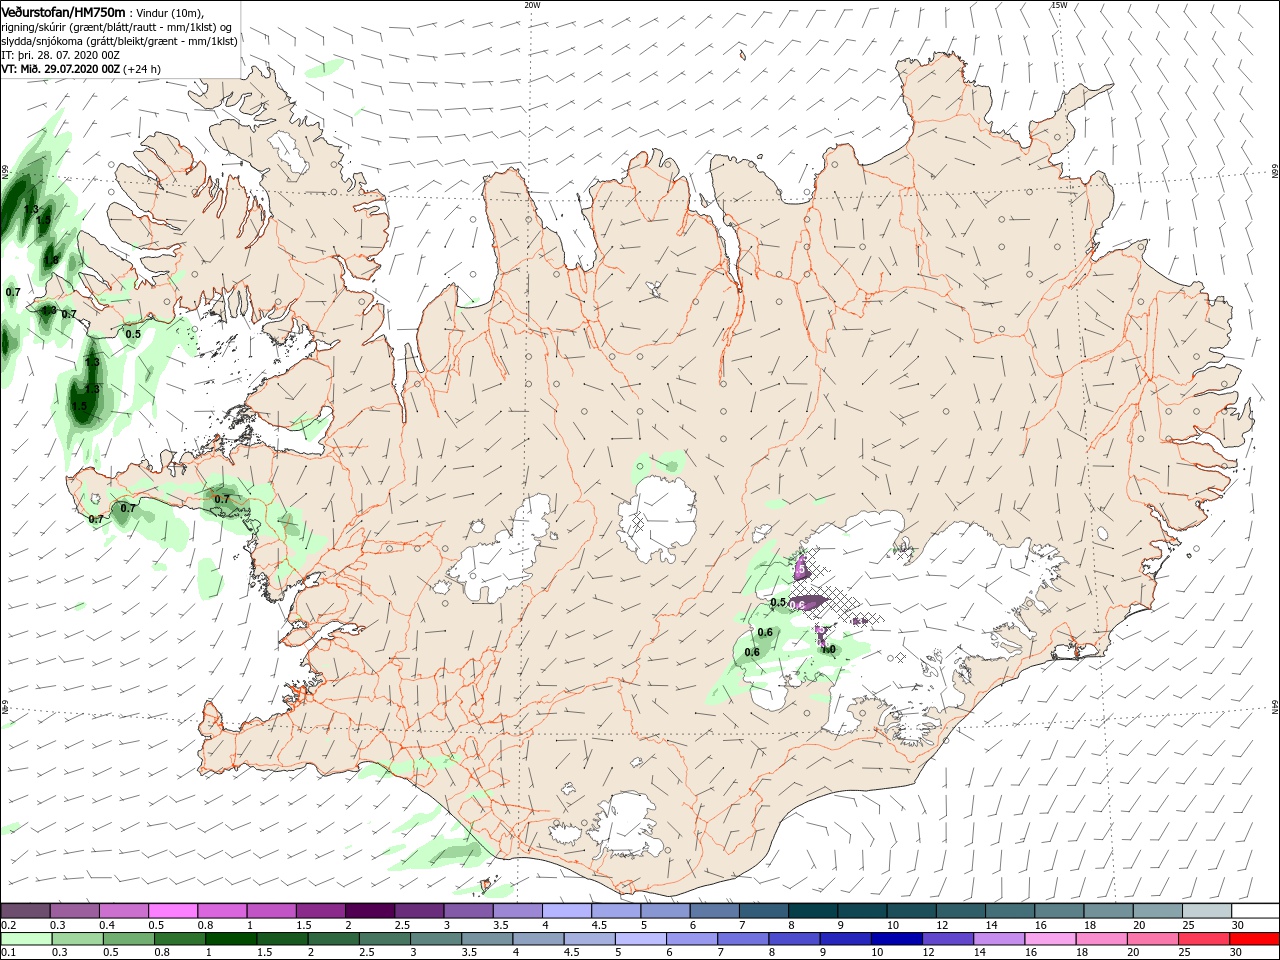Viewport: 1280px width, 960px height.
Task: Select the 5 pale periwinkle swatch in bottom legend row
Action: click(x=640, y=939)
